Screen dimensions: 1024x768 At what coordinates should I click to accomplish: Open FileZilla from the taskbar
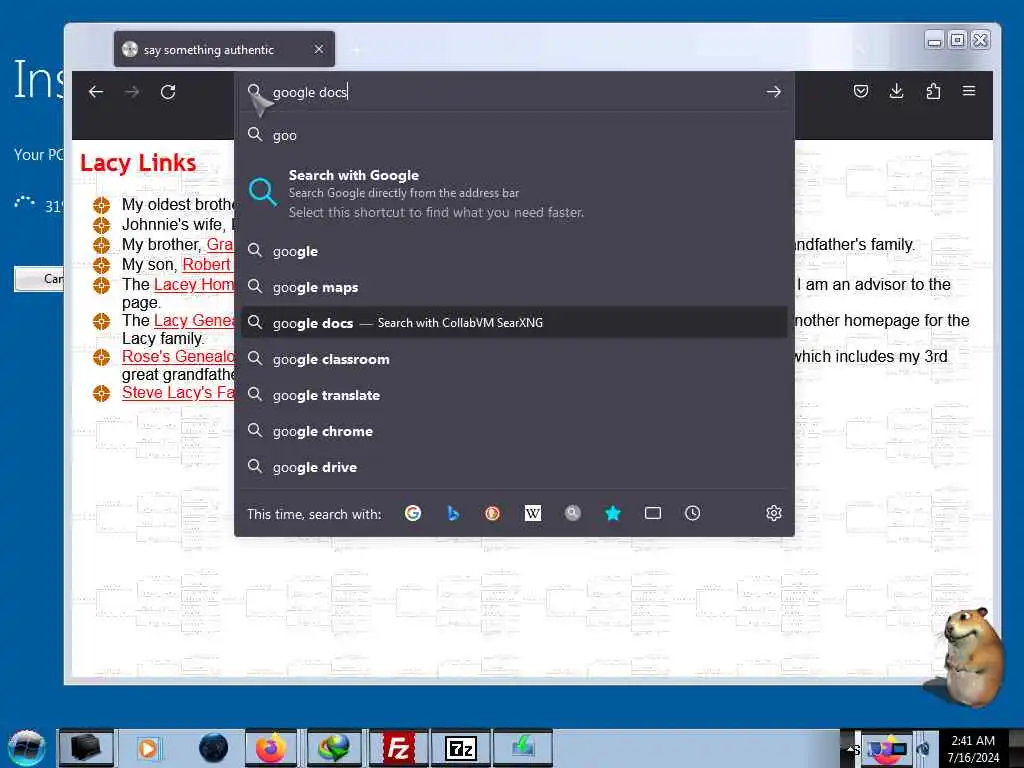[398, 748]
